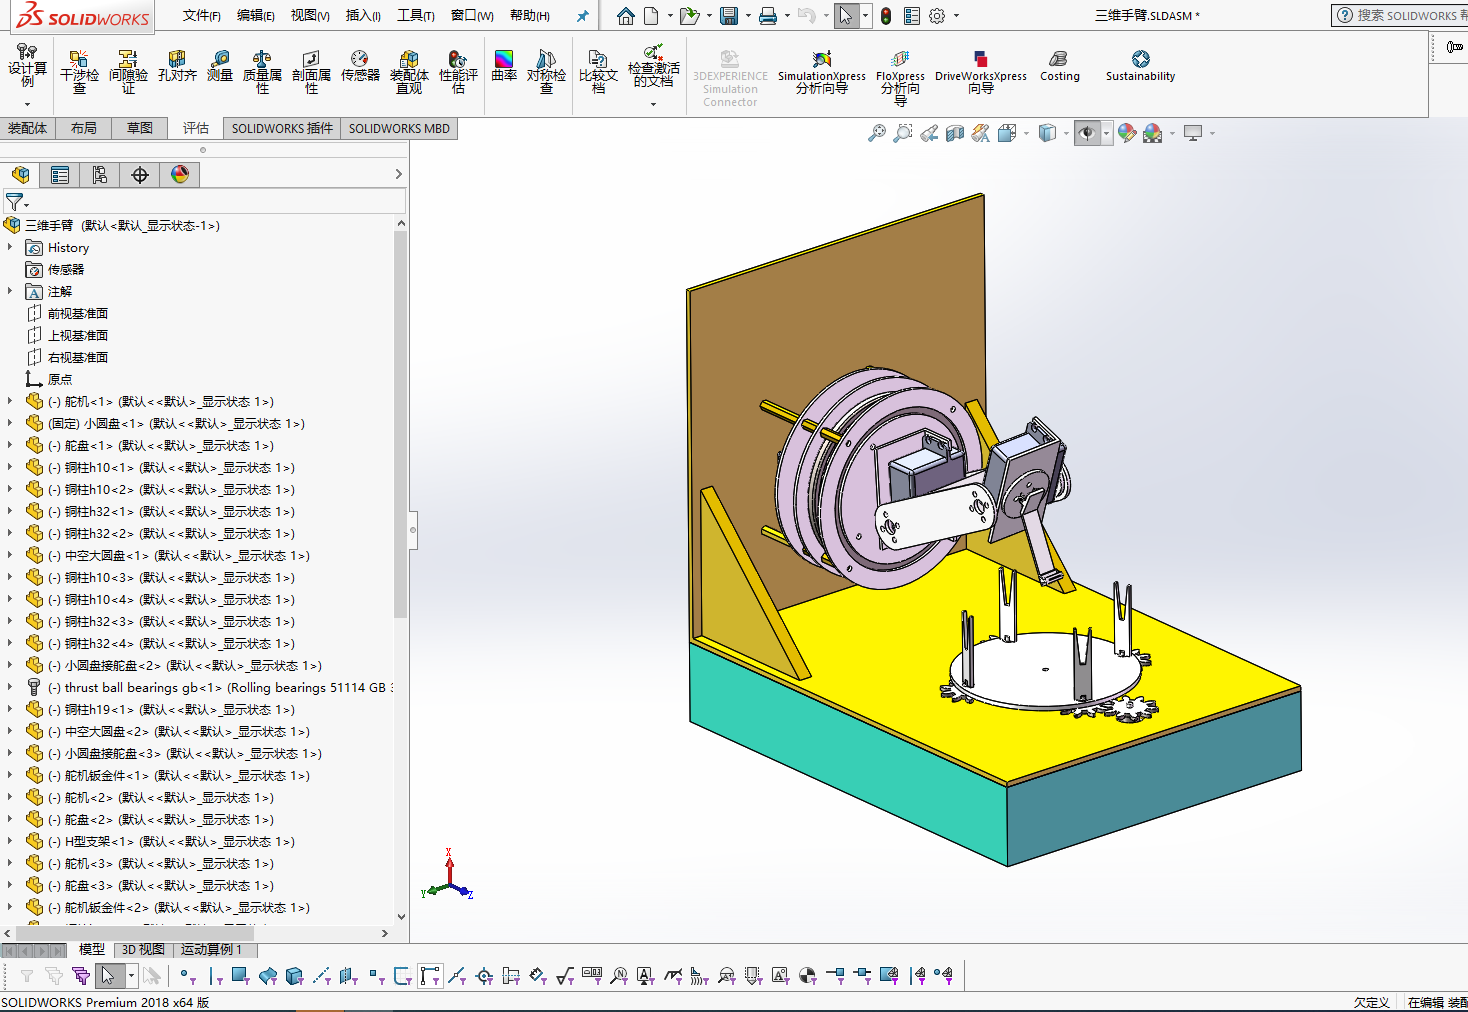The height and width of the screenshot is (1012, 1468).
Task: Click the Home icon in top toolbar
Action: coord(626,16)
